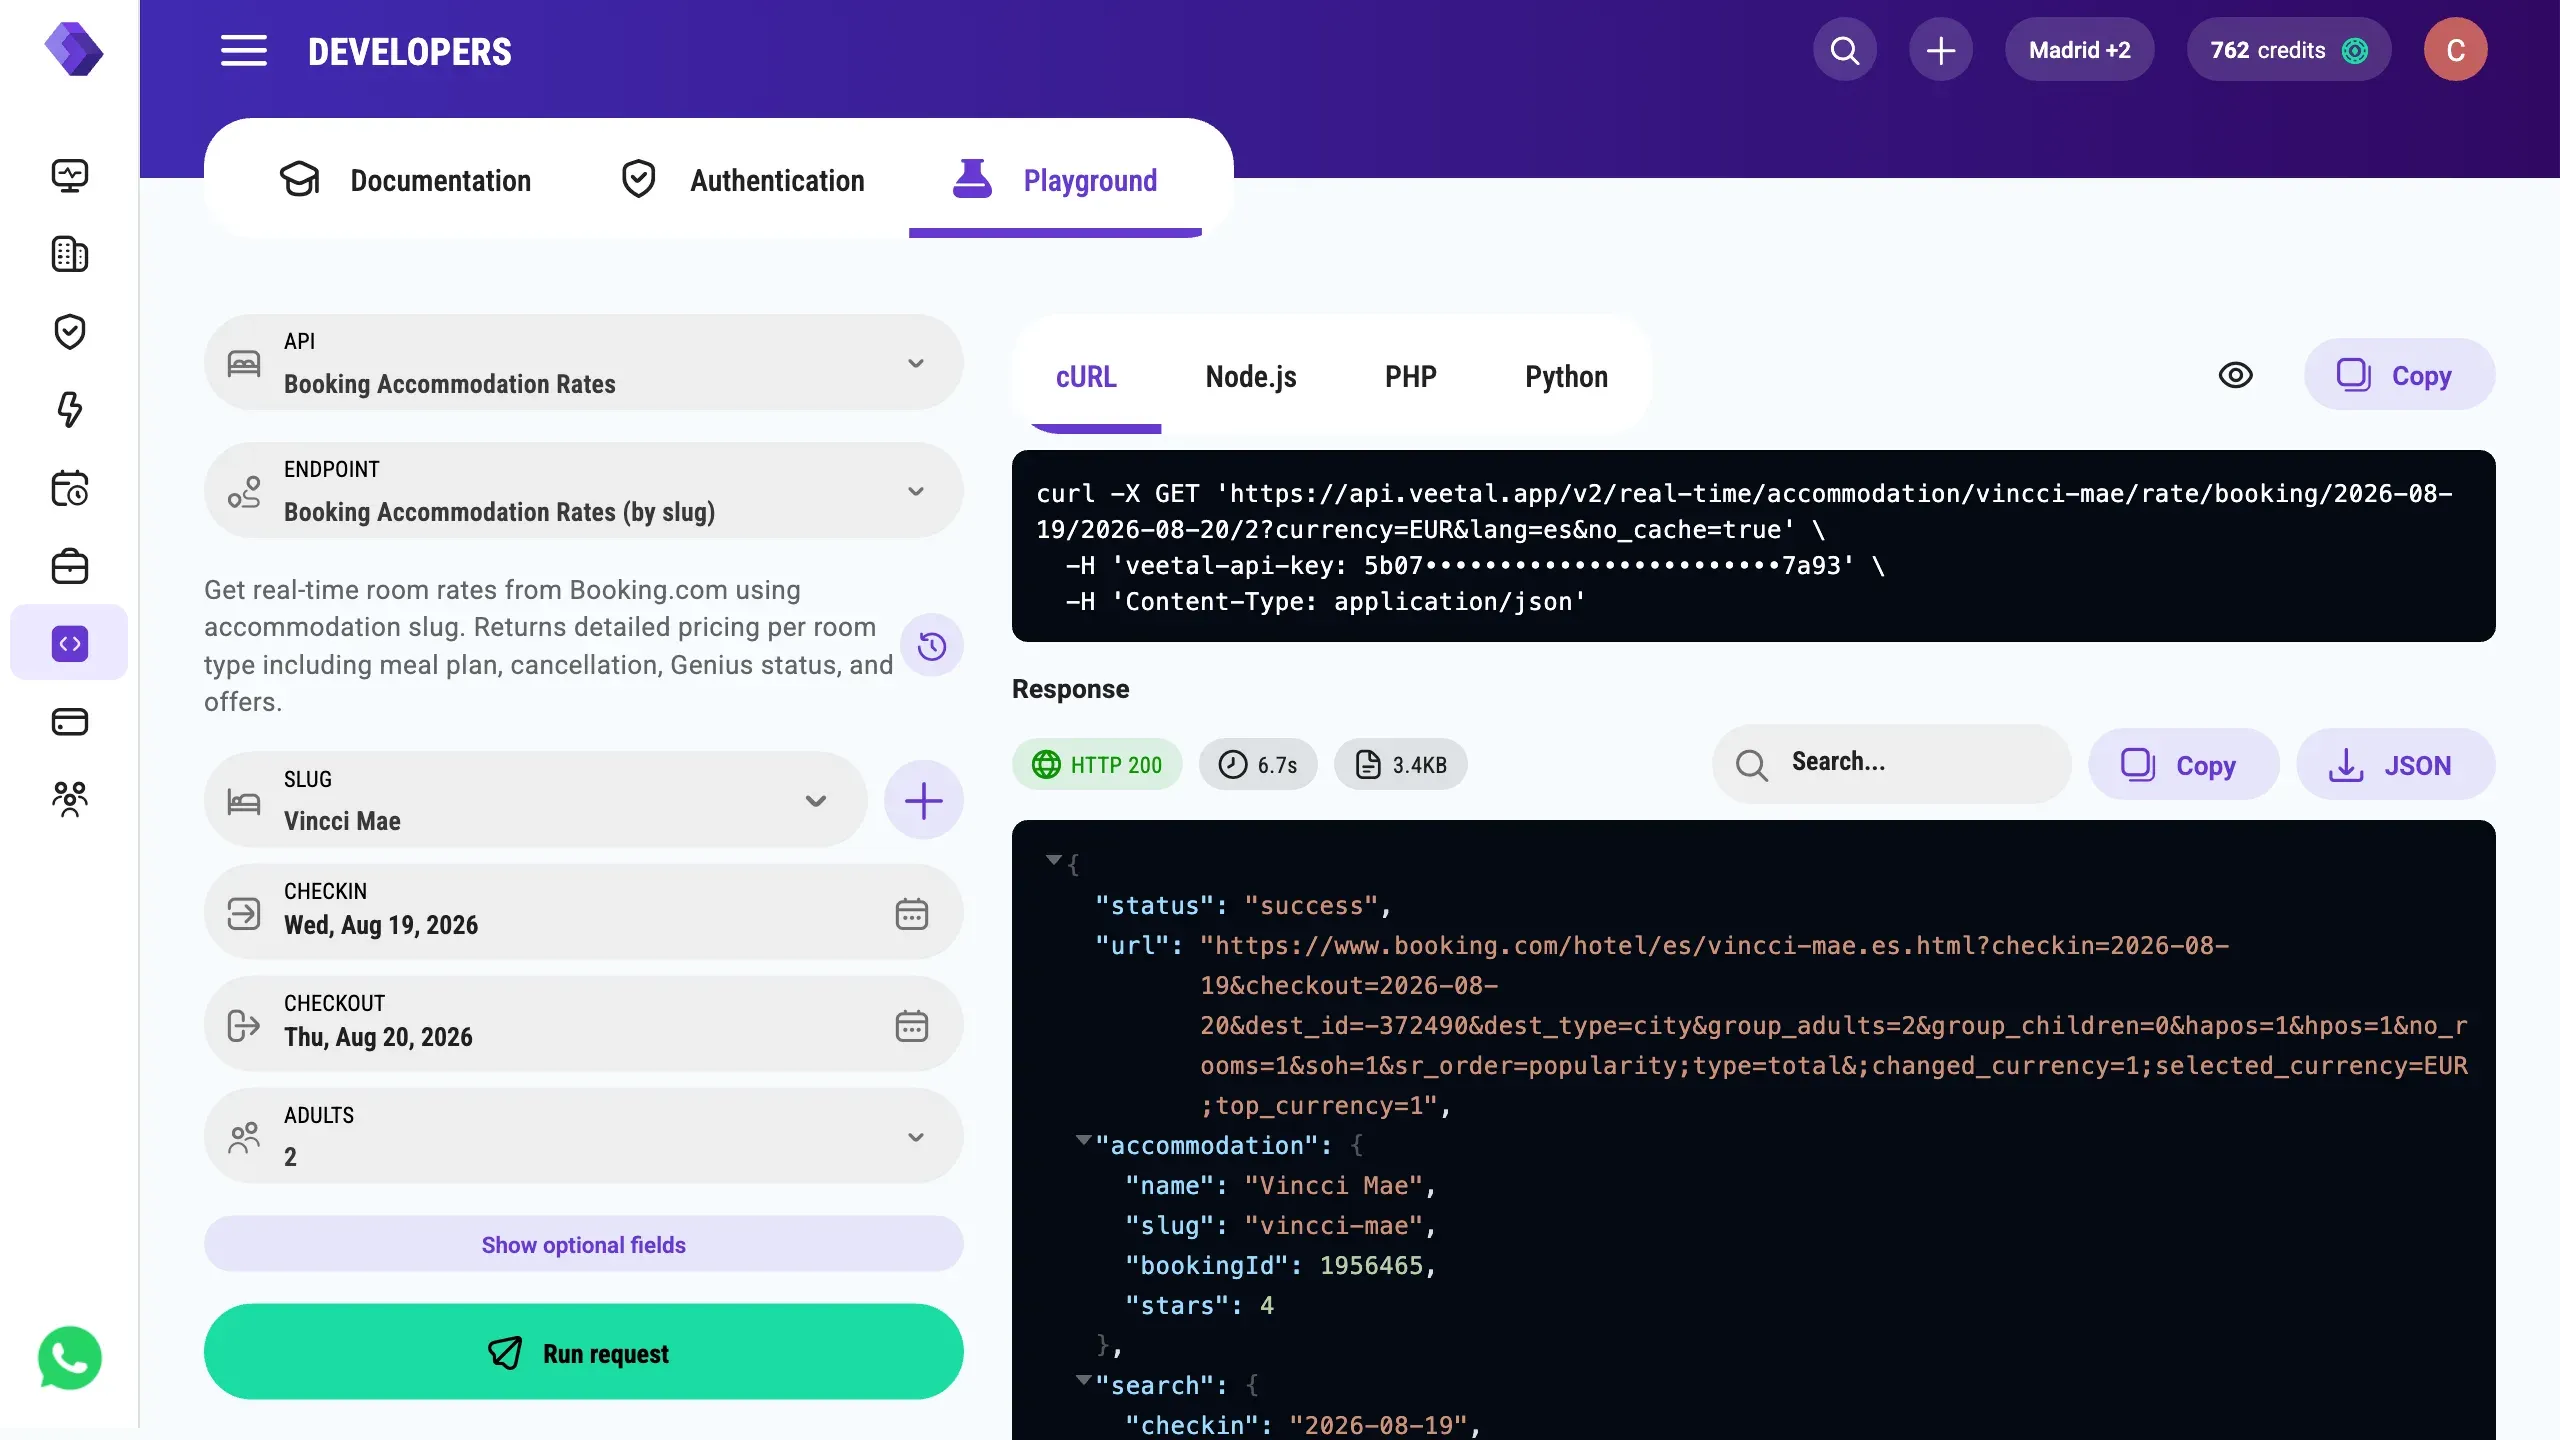Open the Slug dropdown
Viewport: 2560px width, 1440px height.
coord(535,800)
